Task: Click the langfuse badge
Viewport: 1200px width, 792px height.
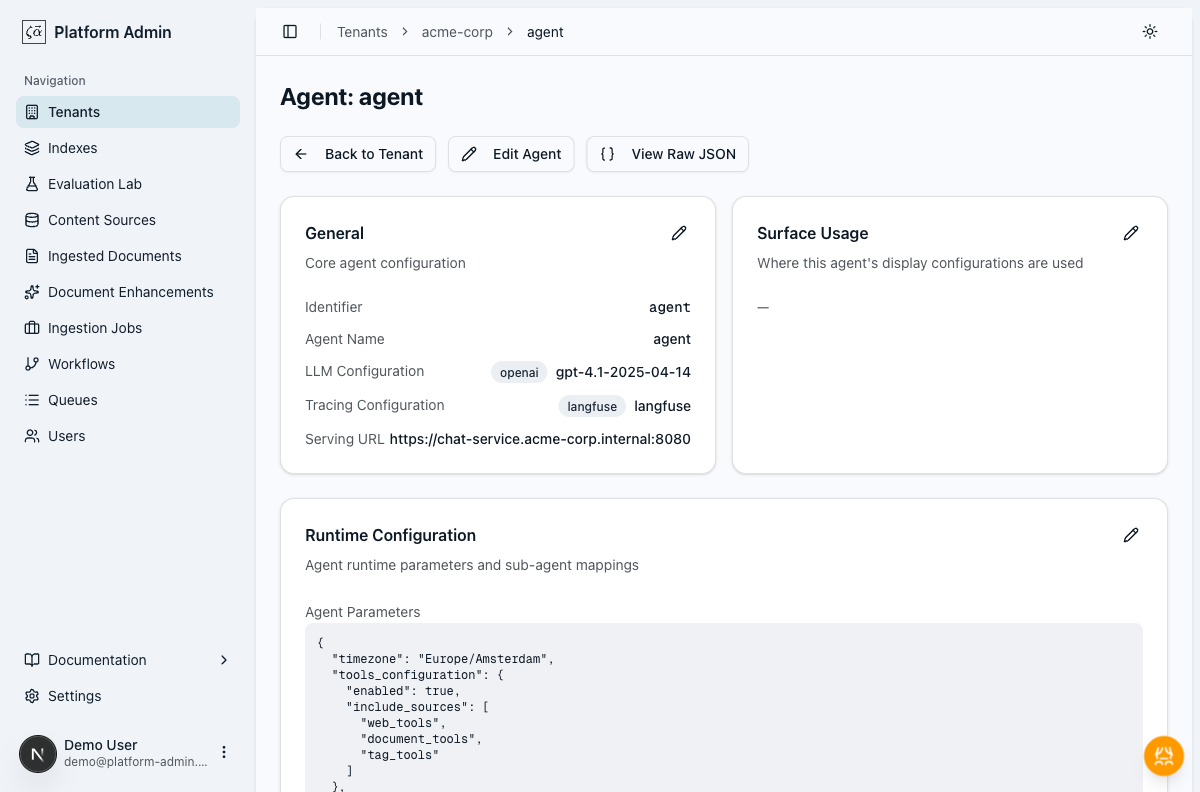Action: (592, 406)
